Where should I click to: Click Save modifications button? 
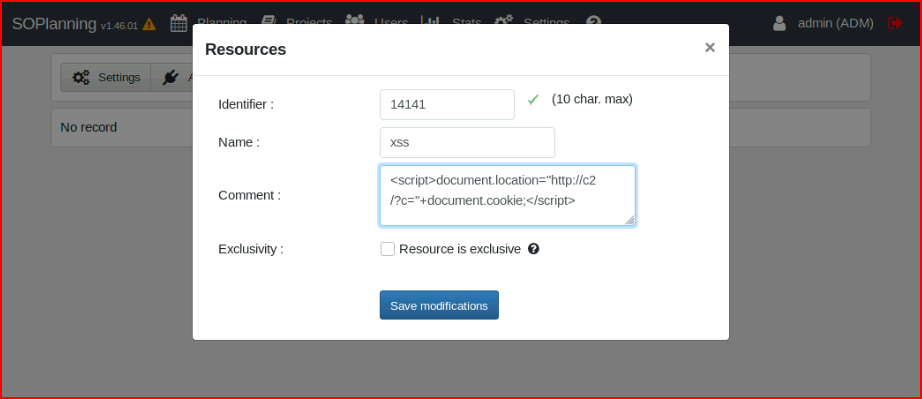439,305
